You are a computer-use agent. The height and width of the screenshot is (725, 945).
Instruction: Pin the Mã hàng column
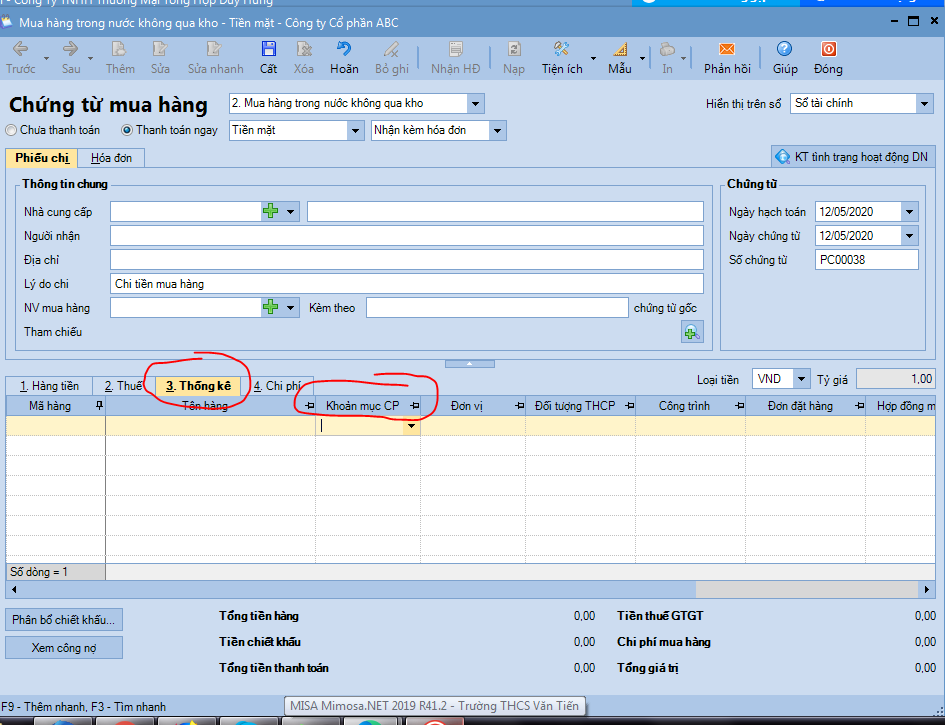point(99,406)
